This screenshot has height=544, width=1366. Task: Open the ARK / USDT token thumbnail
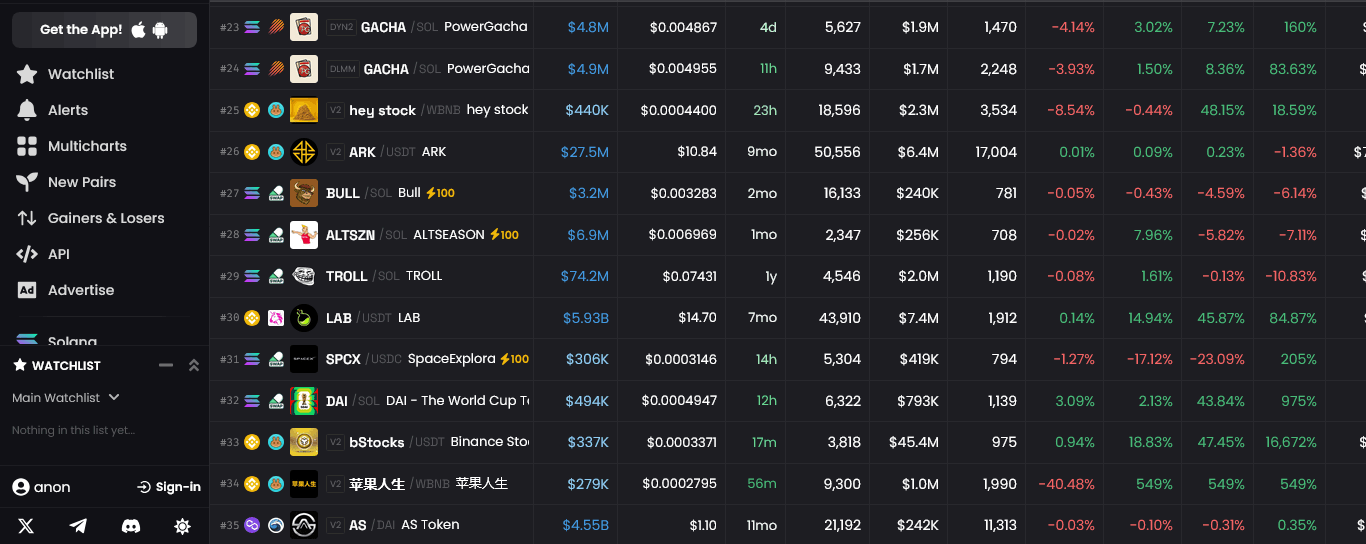(x=304, y=152)
